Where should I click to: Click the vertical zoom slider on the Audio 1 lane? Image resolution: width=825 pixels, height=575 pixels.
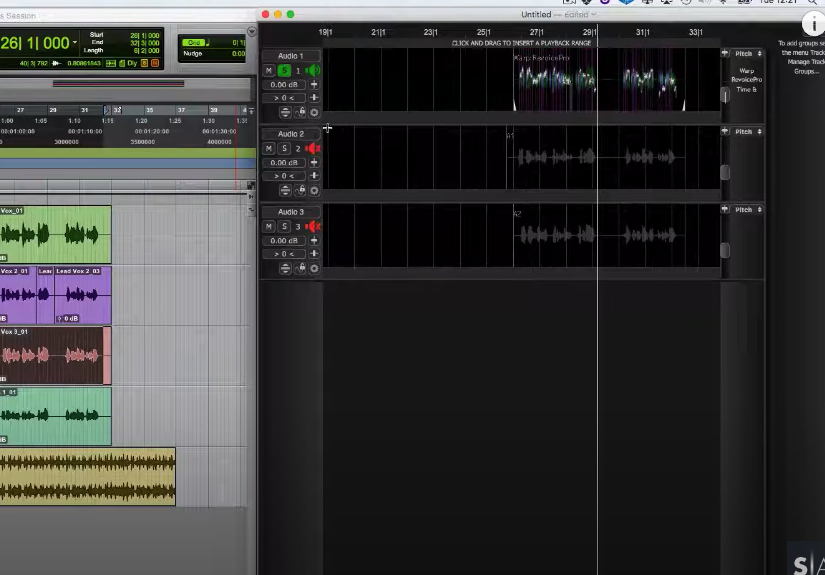click(x=725, y=95)
